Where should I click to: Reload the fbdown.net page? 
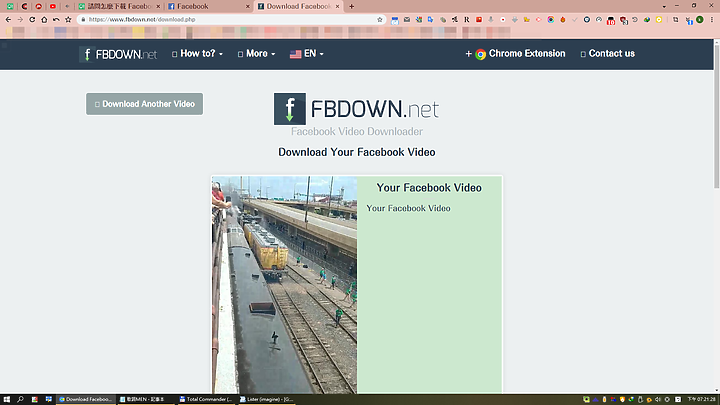(32, 19)
